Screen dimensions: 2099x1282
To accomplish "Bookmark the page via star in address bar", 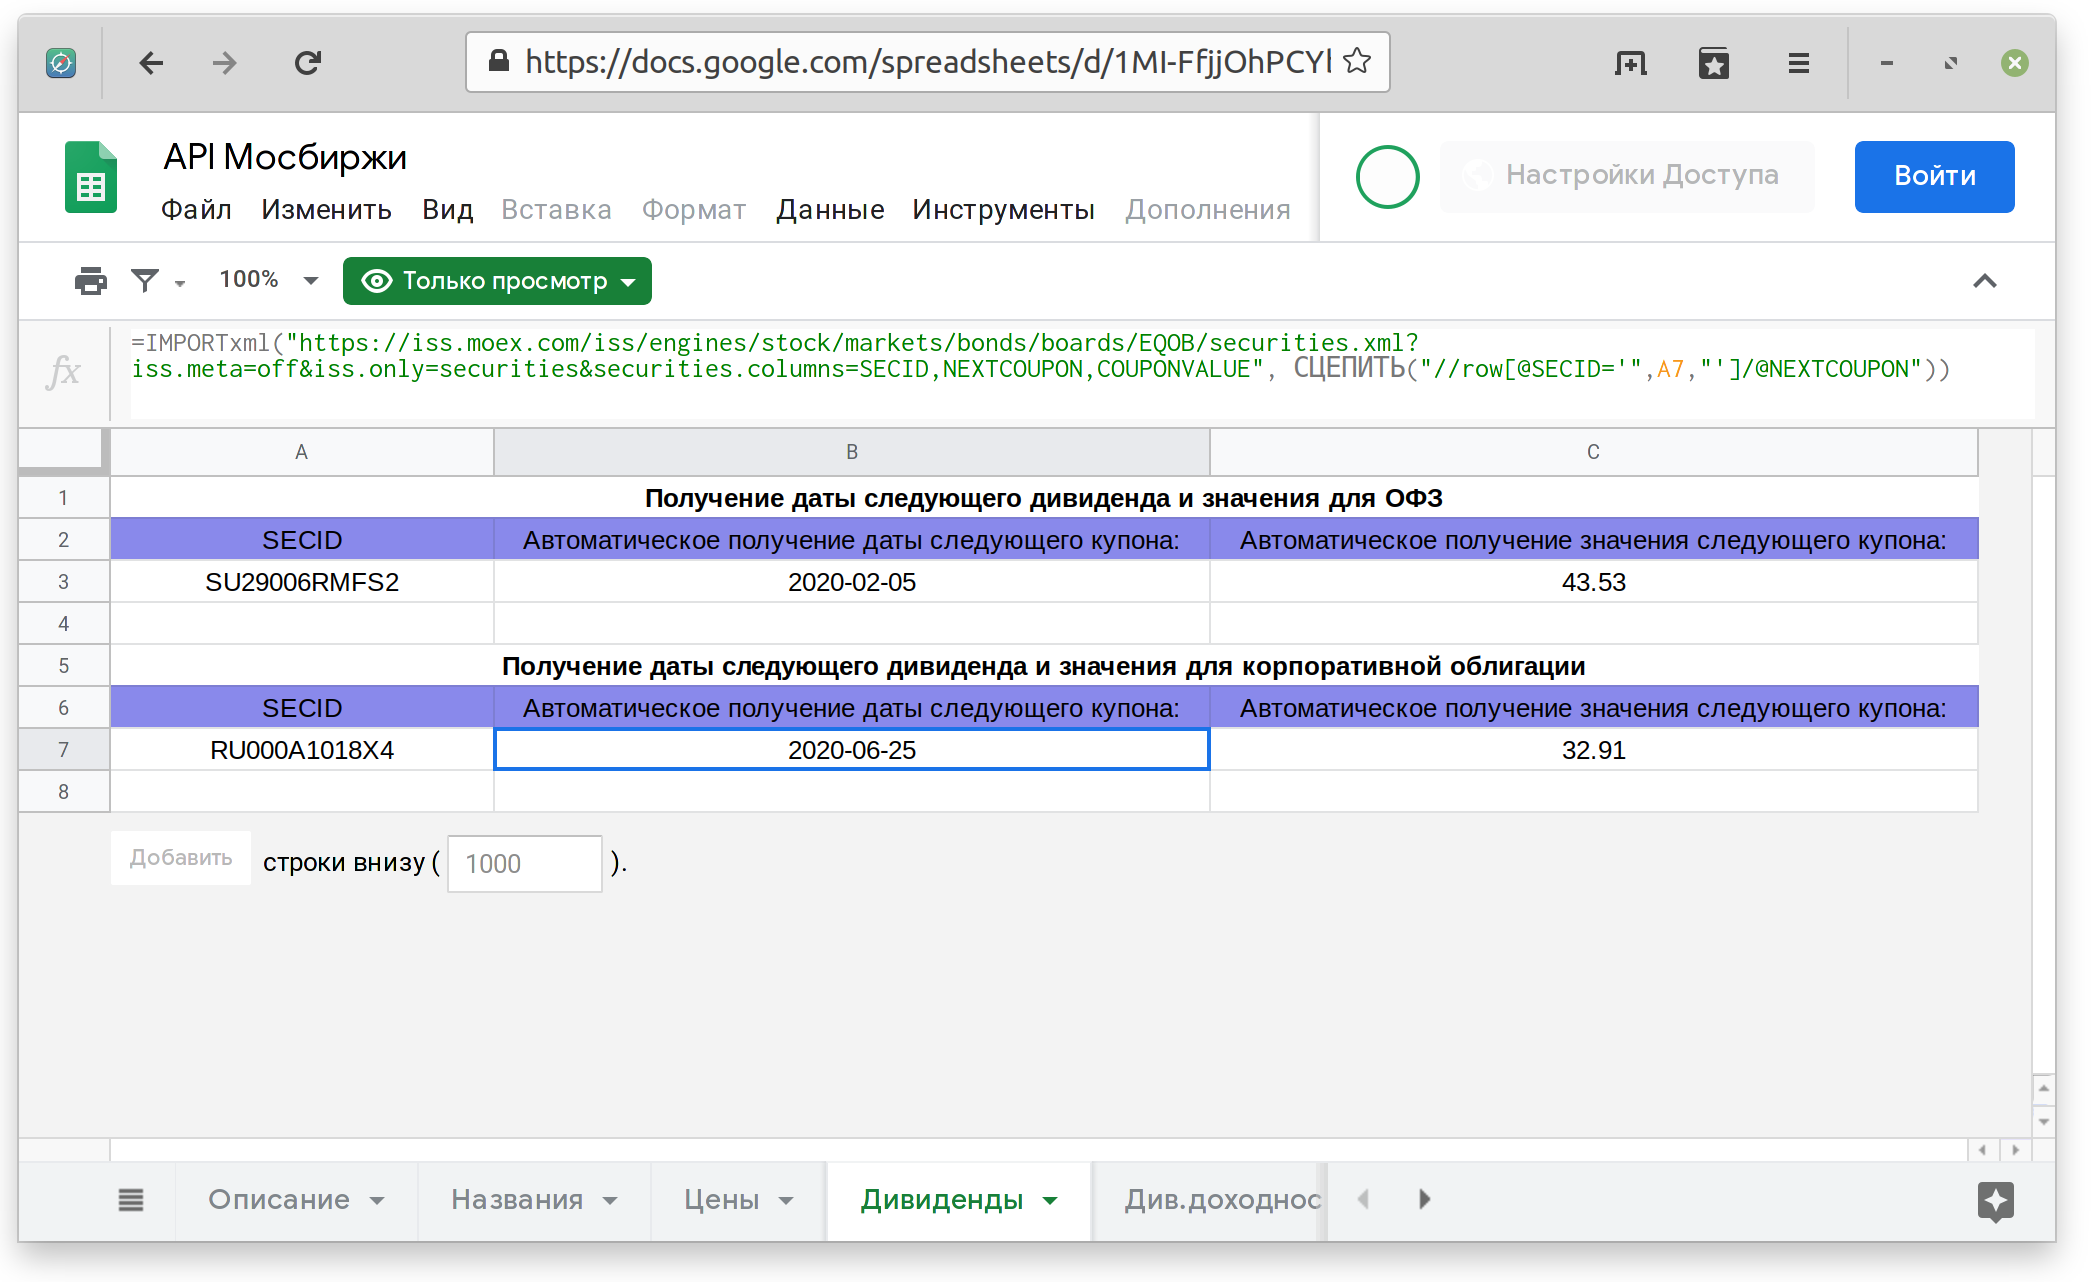I will pyautogui.click(x=1357, y=61).
